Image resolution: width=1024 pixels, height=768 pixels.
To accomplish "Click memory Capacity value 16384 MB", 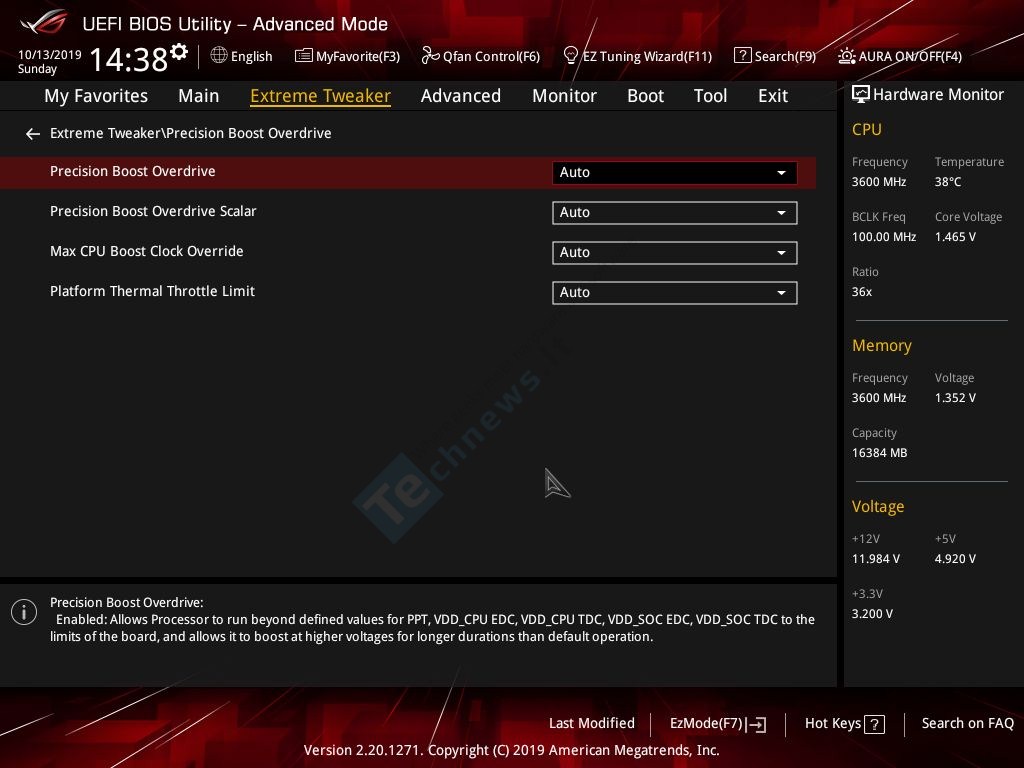I will pos(880,453).
